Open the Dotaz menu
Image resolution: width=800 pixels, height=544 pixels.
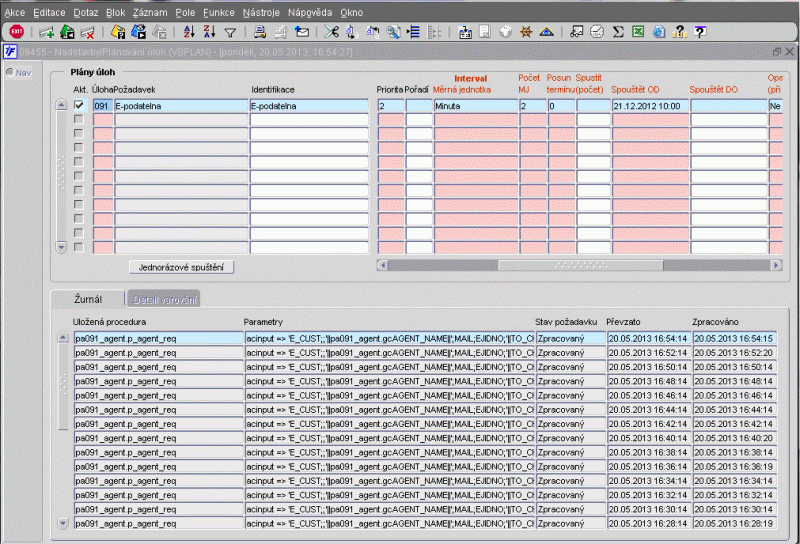pos(86,12)
